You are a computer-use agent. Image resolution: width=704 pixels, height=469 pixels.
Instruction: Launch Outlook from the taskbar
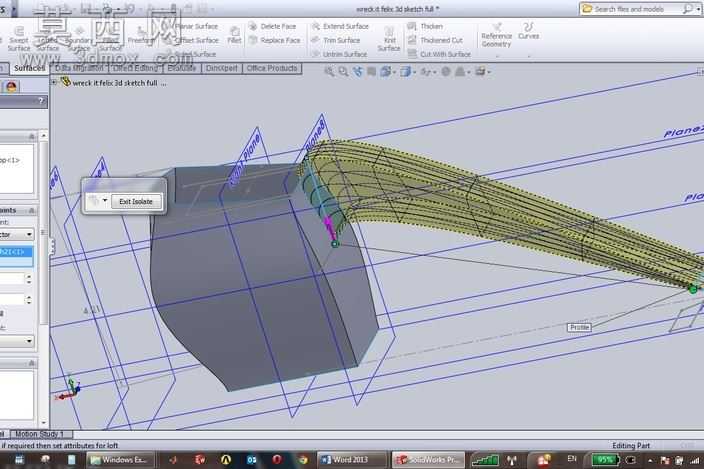251,460
